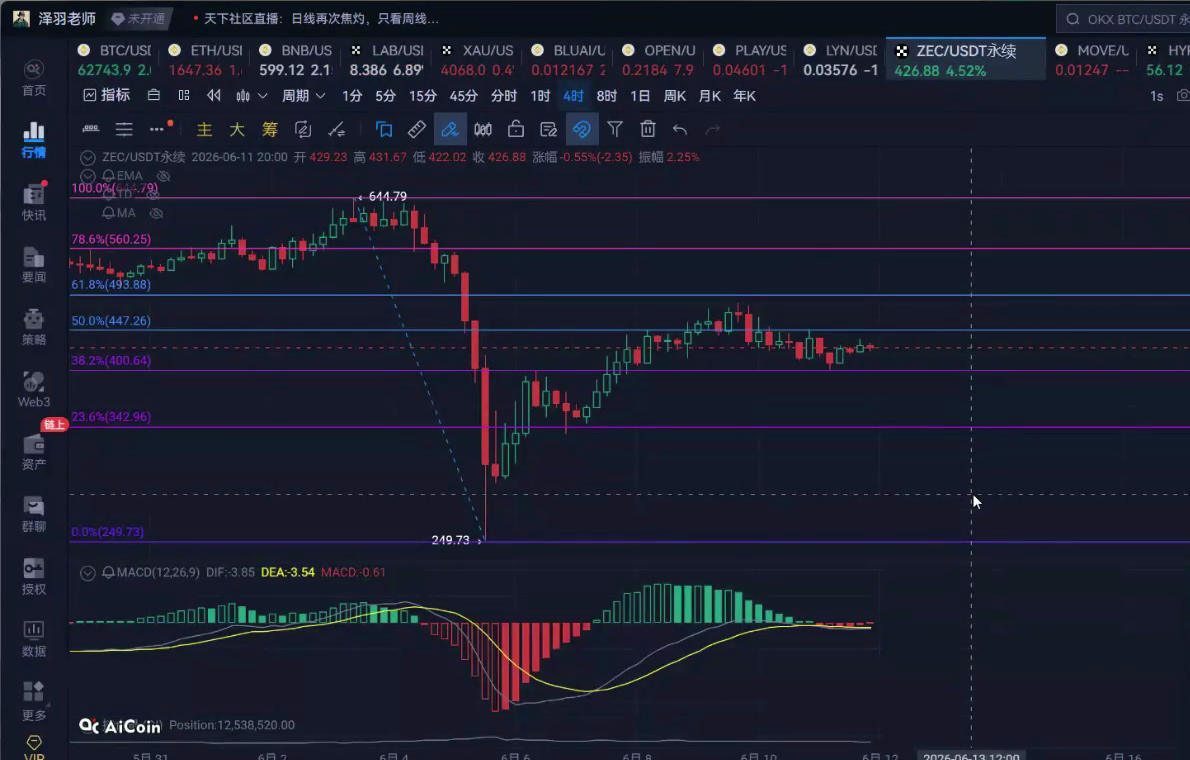This screenshot has width=1190, height=760.
Task: Select the 45分 timeframe
Action: [x=463, y=96]
